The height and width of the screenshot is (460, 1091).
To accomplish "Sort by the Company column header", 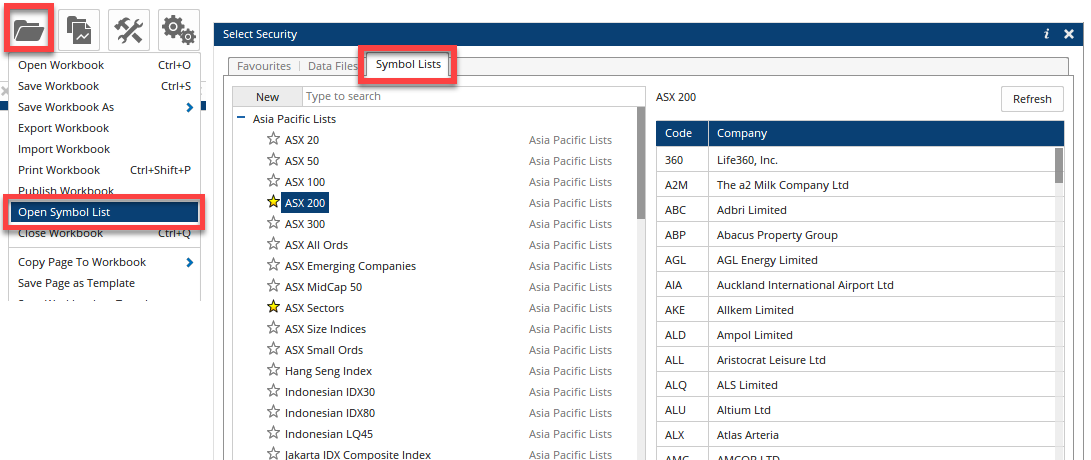I will coord(886,133).
